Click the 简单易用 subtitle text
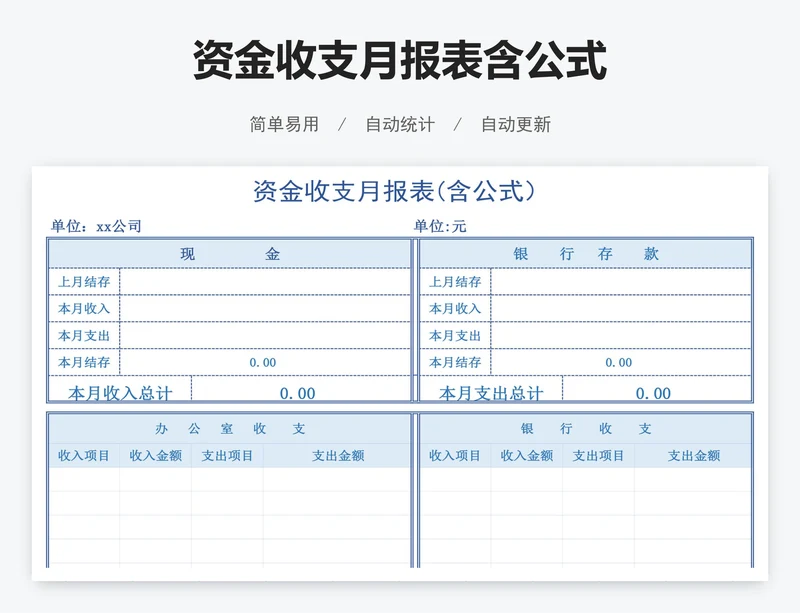This screenshot has width=800, height=613. point(284,125)
